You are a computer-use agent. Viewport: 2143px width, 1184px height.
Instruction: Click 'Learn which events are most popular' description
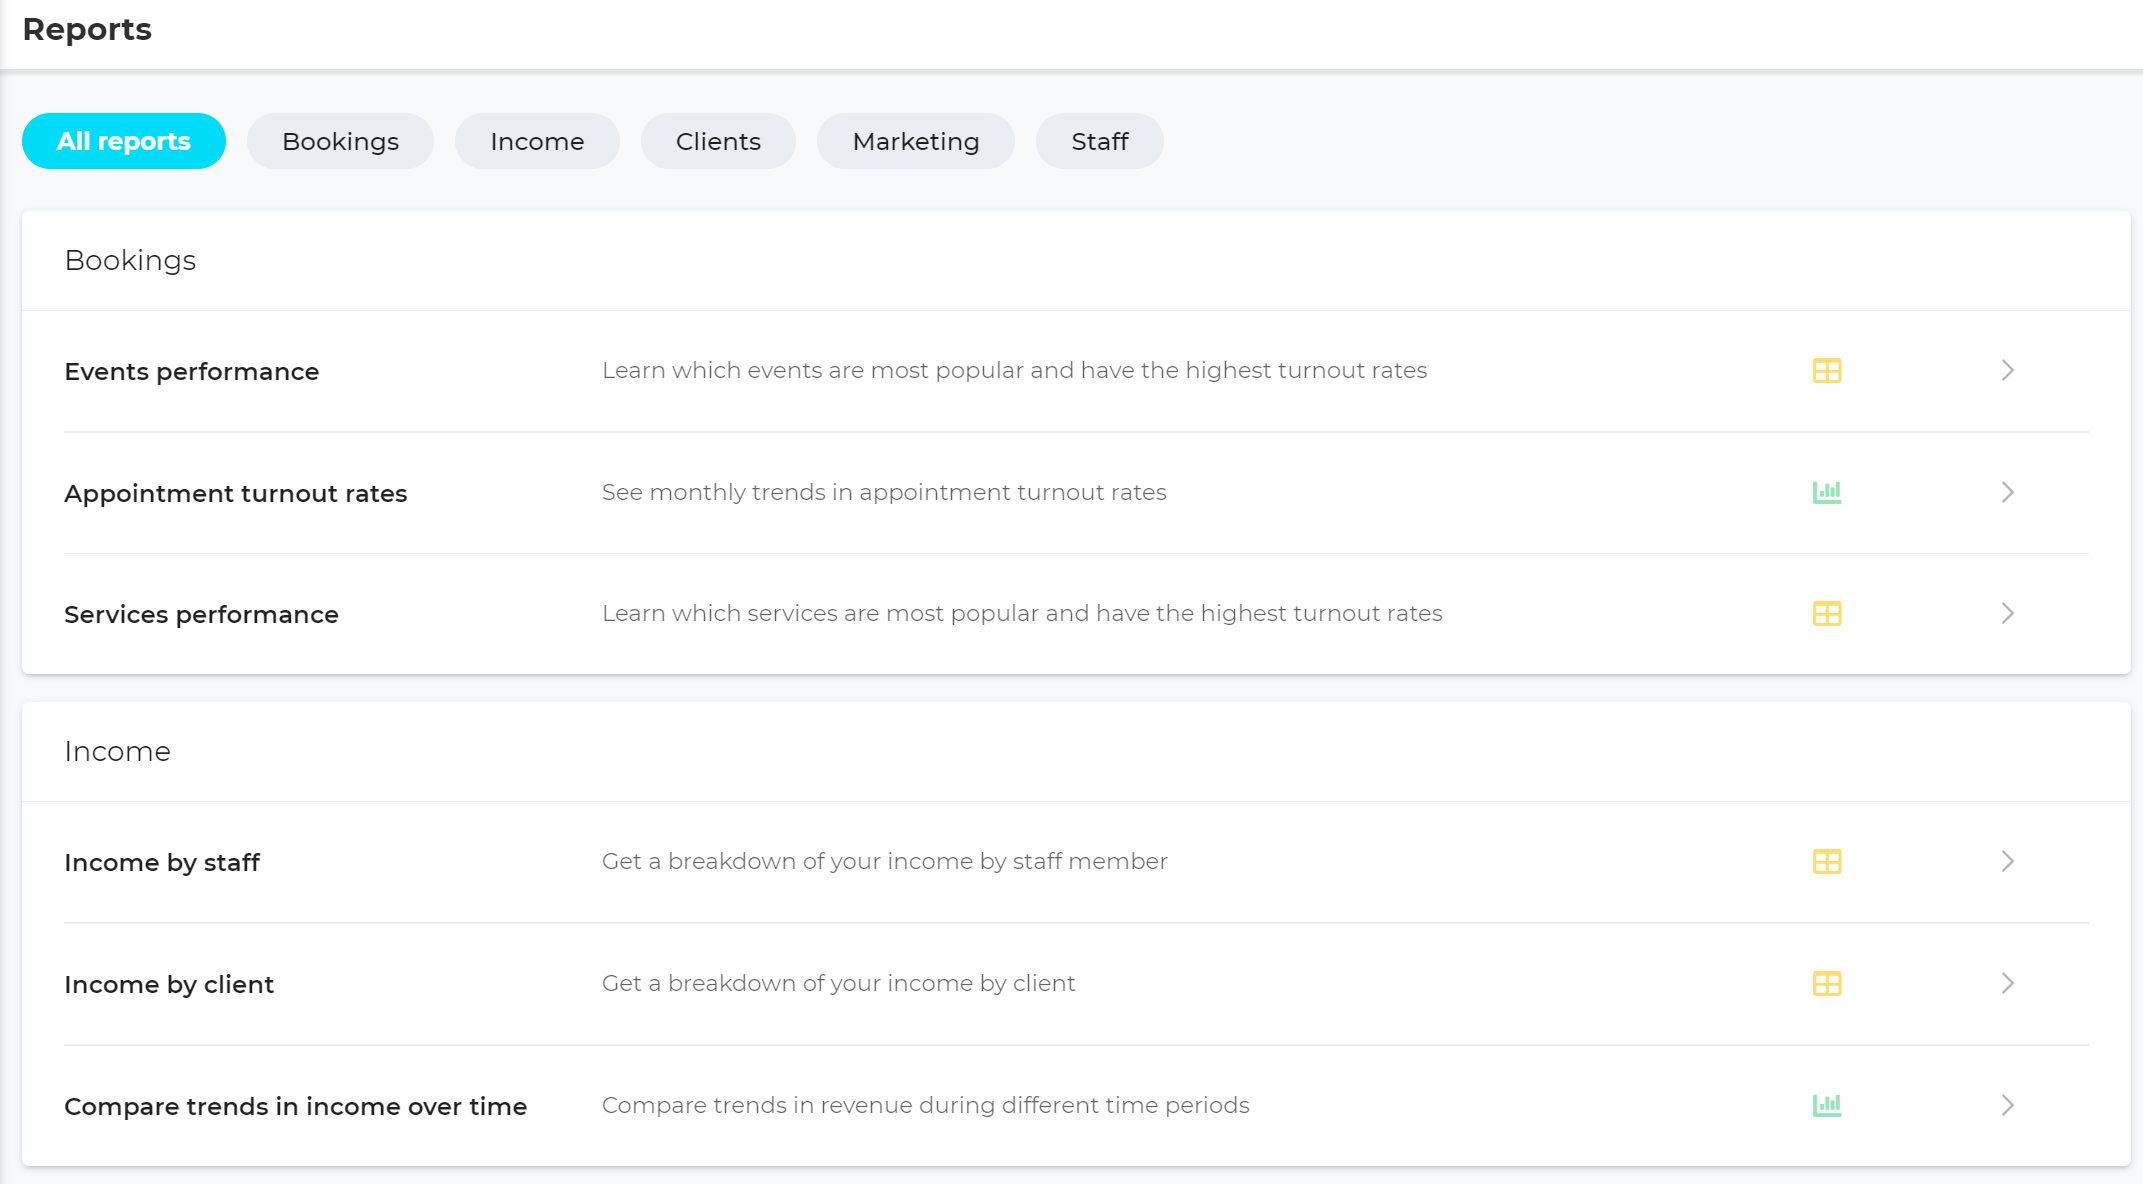click(1014, 370)
